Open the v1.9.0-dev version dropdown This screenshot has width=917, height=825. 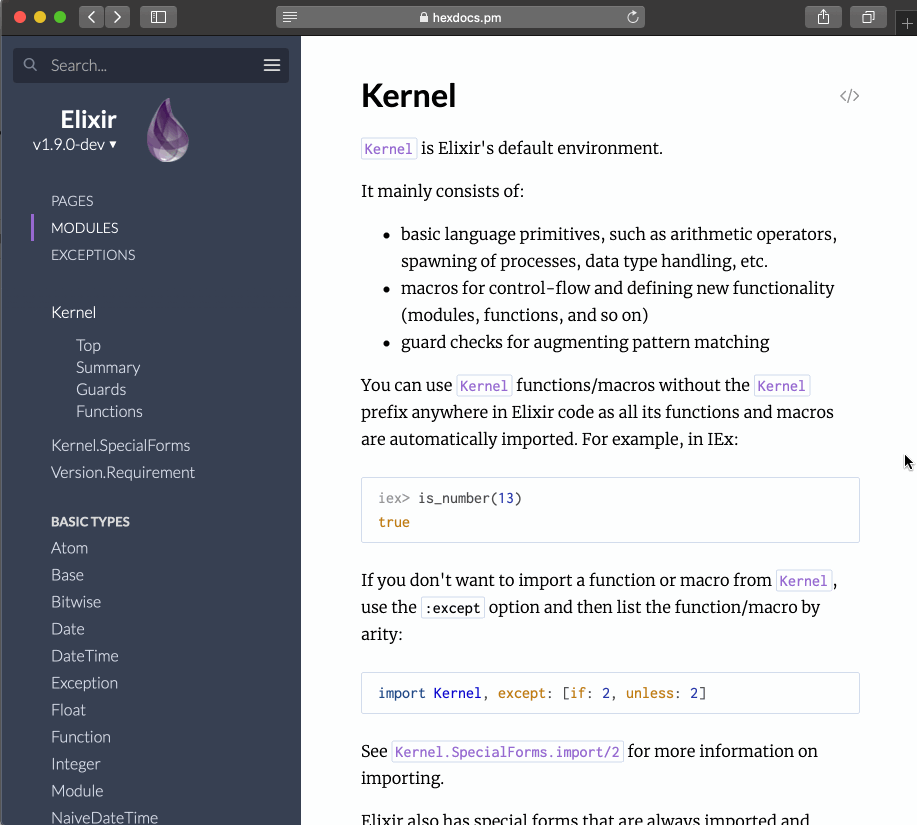tap(75, 144)
